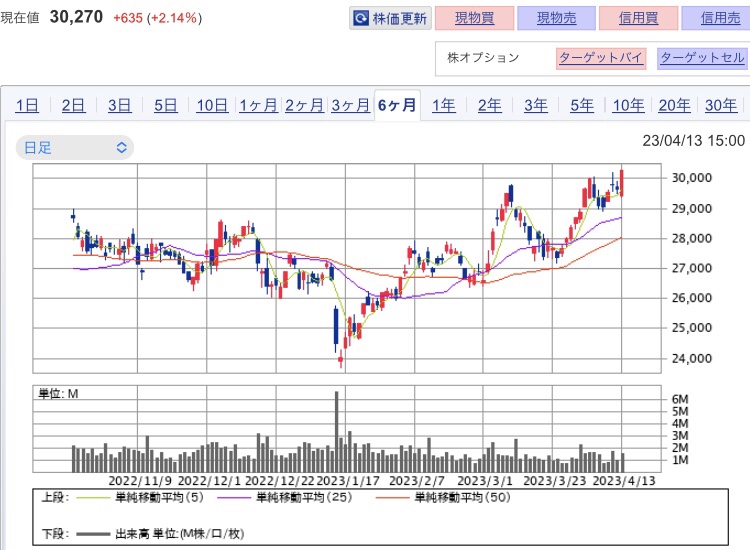This screenshot has width=750, height=550.
Task: Click the 2023/4/13 date axis label
Action: [624, 481]
